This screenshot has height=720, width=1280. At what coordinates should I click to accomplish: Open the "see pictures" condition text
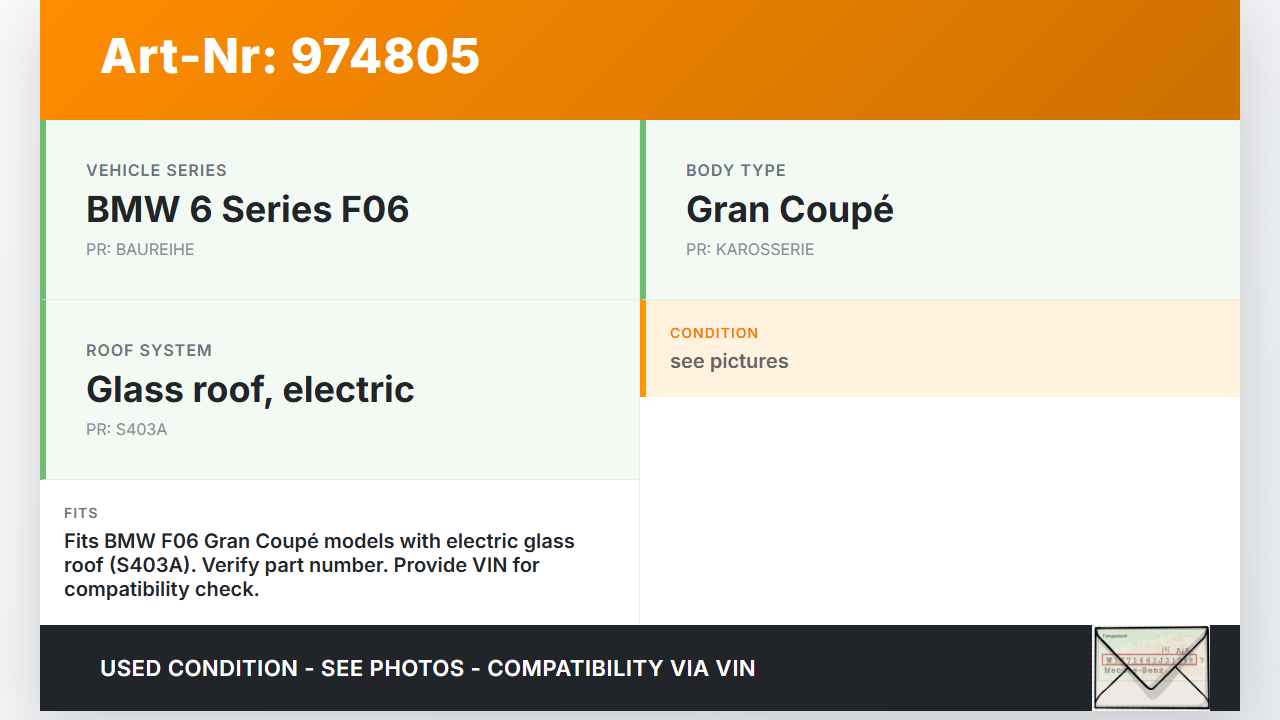pos(729,361)
